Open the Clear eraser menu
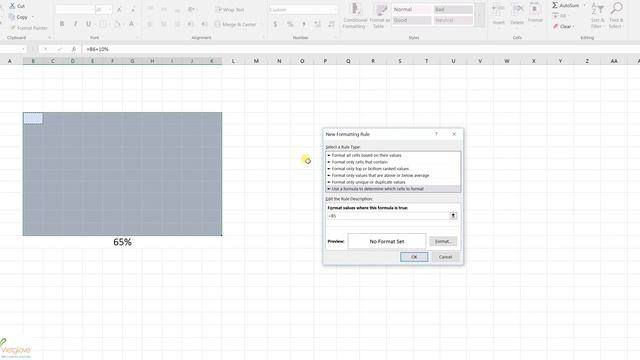The width and height of the screenshot is (640, 360). click(563, 27)
